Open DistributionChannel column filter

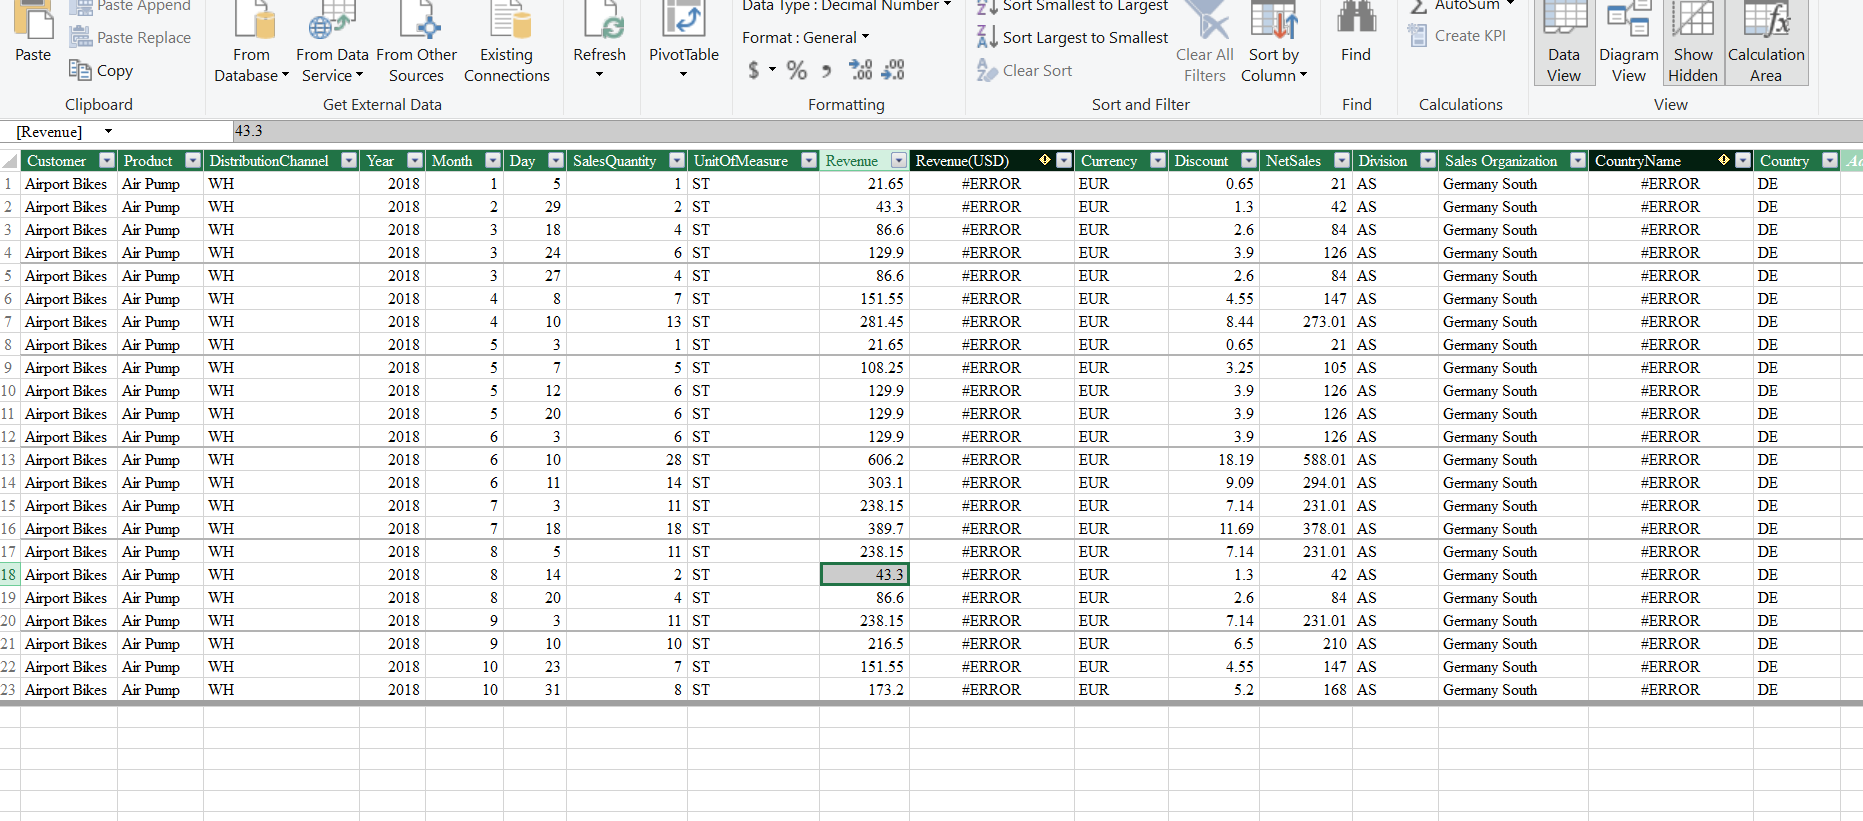(x=349, y=161)
